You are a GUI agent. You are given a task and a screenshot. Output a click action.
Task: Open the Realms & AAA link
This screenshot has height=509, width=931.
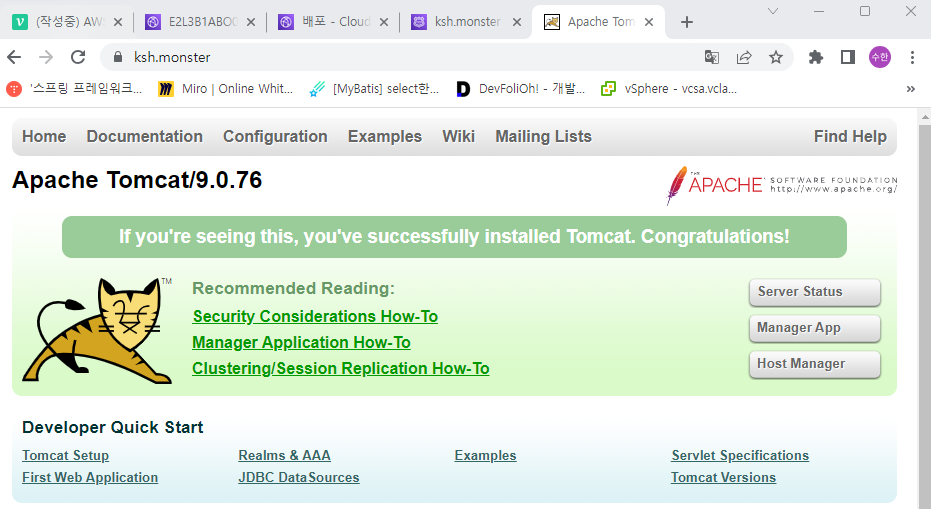[284, 456]
